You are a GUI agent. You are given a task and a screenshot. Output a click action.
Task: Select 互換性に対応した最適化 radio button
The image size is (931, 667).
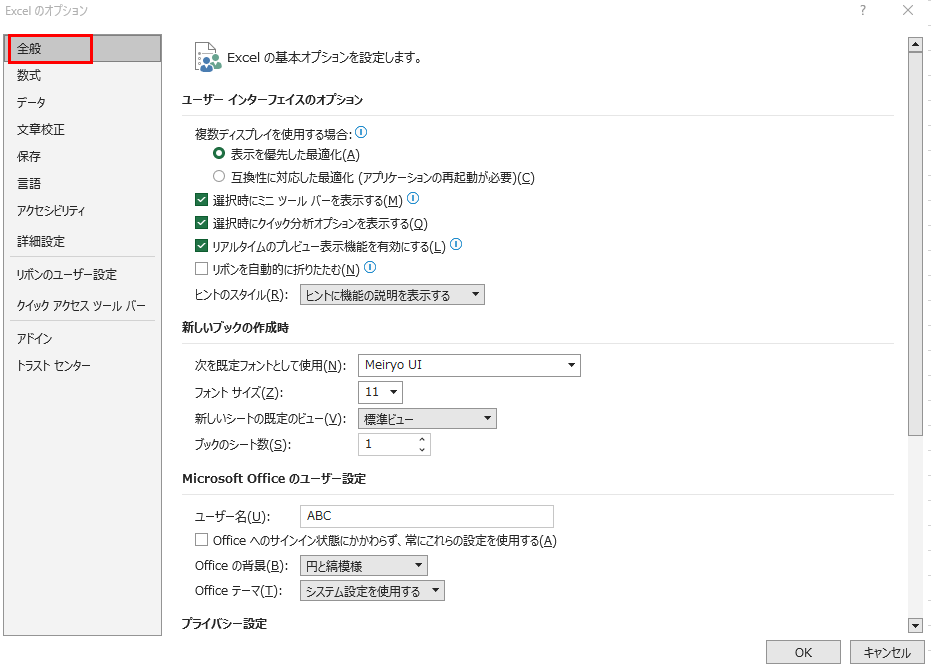tap(219, 177)
